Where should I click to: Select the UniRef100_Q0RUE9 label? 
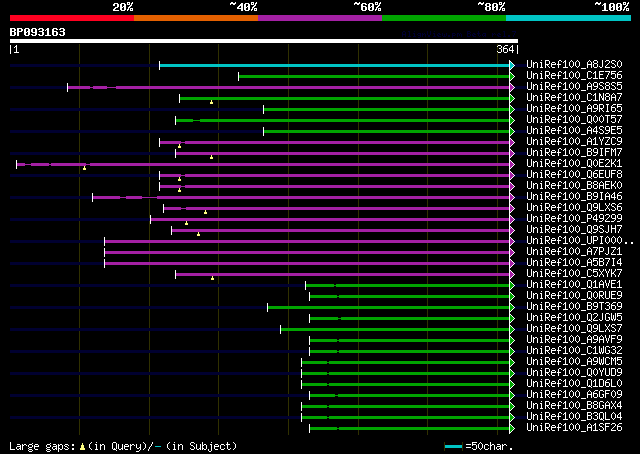[574, 296]
